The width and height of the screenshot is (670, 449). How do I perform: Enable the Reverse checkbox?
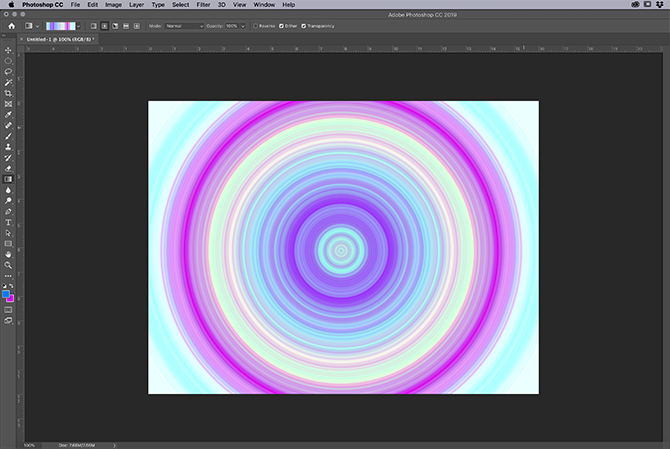(256, 26)
